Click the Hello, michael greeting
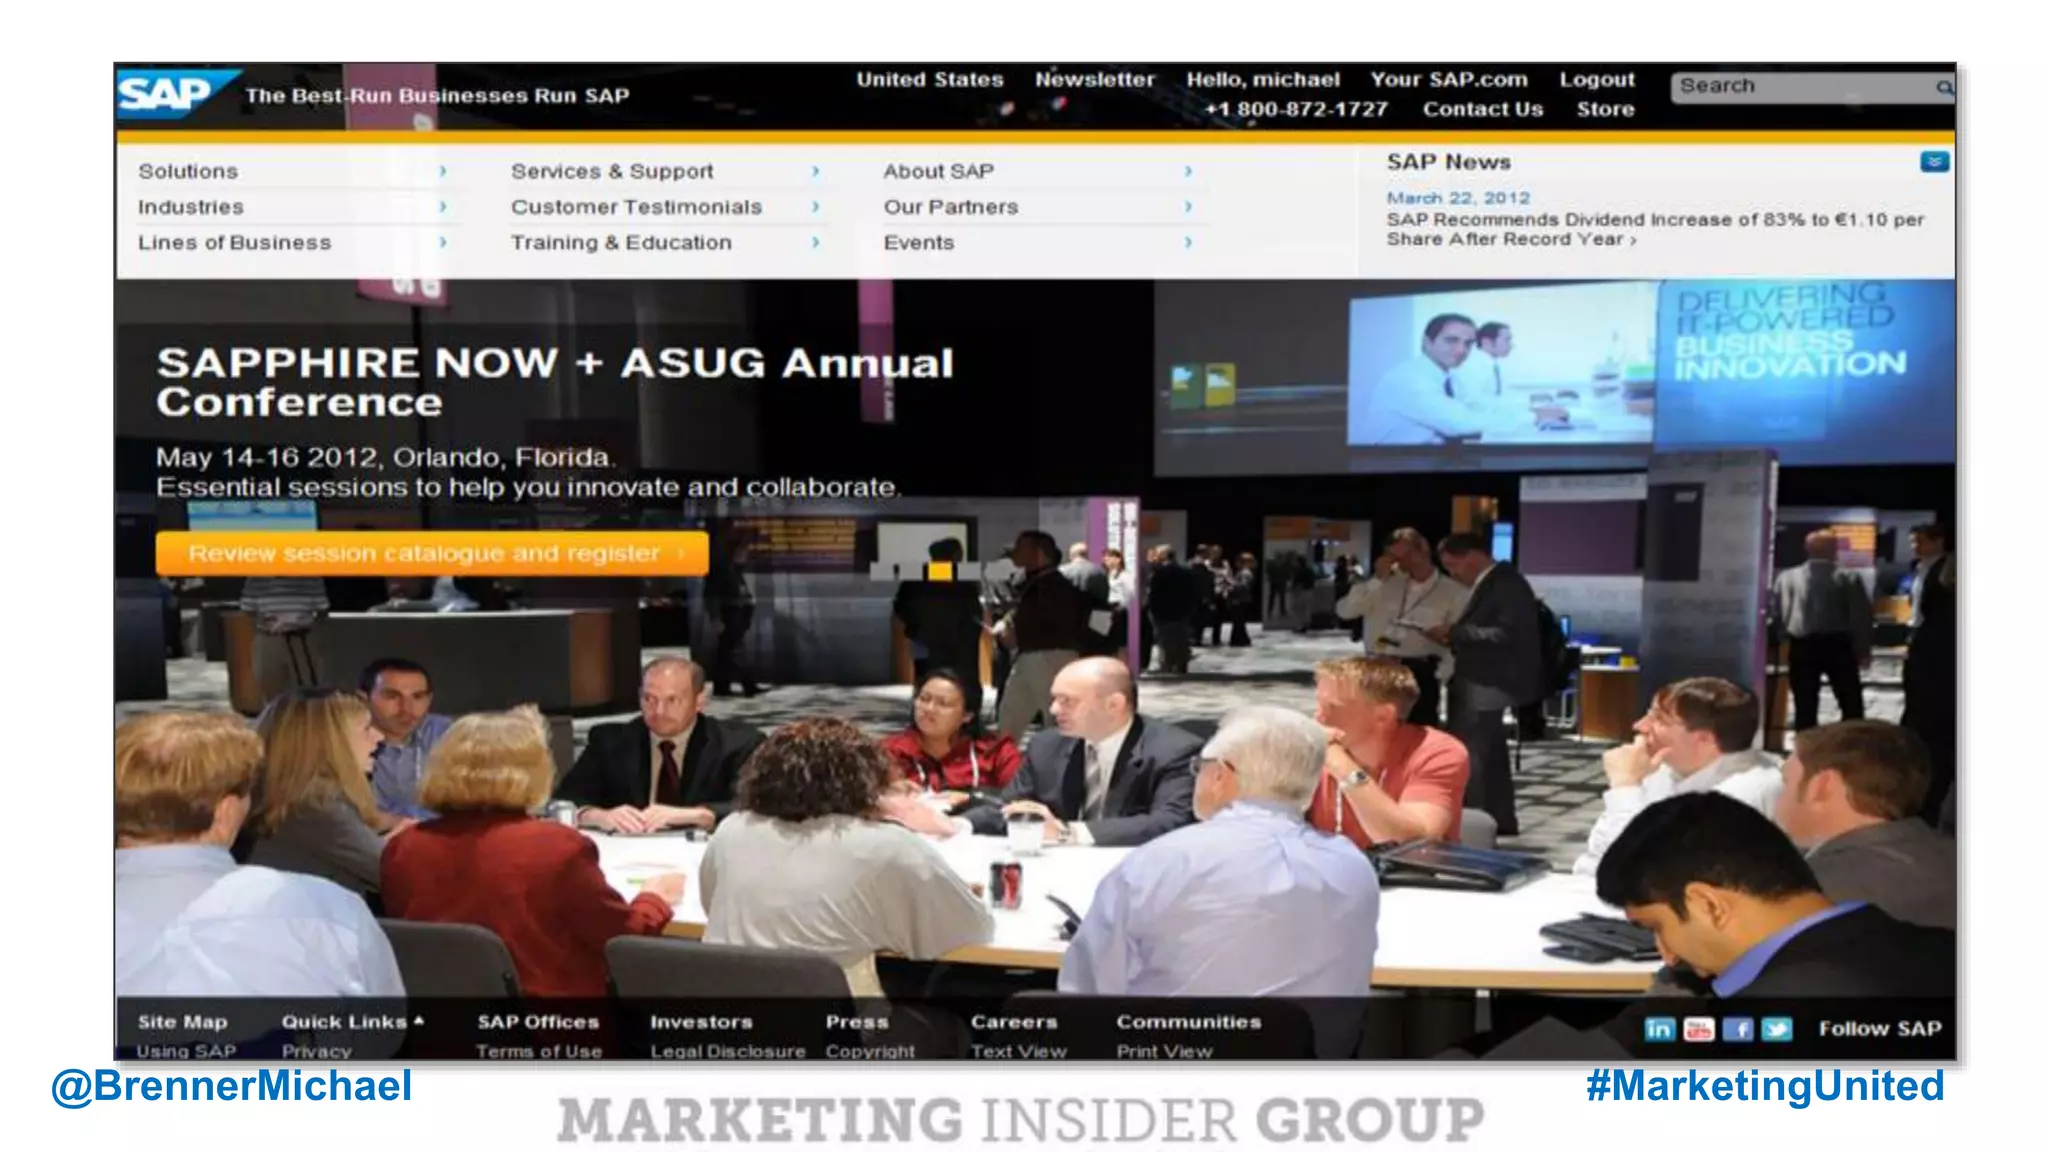This screenshot has height=1152, width=2048. tap(1263, 80)
